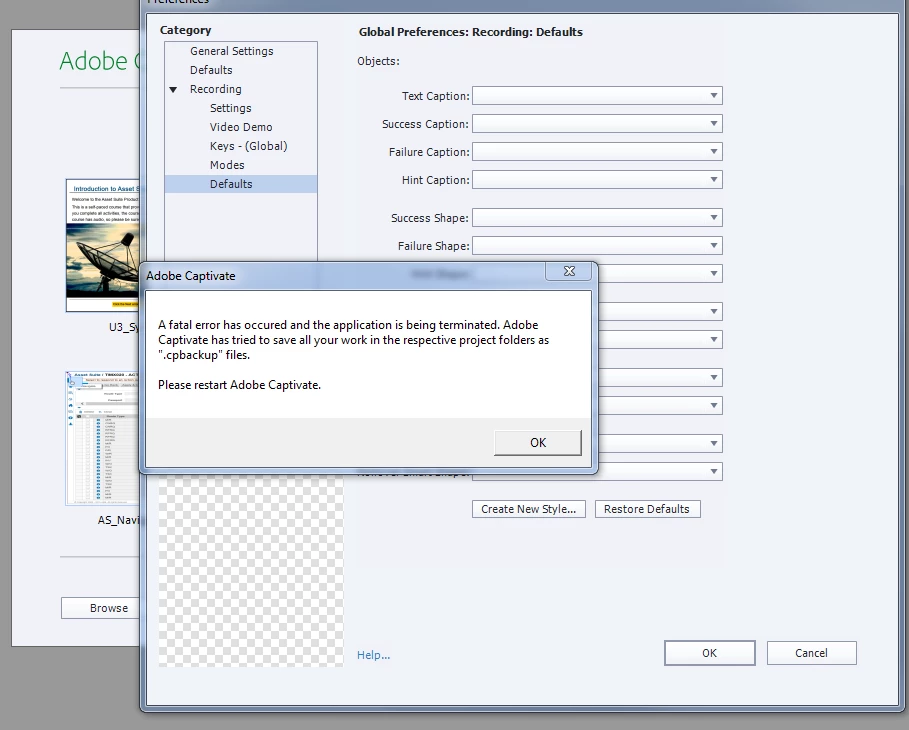The height and width of the screenshot is (730, 909).
Task: Click Restore Defaults button
Action: (647, 509)
